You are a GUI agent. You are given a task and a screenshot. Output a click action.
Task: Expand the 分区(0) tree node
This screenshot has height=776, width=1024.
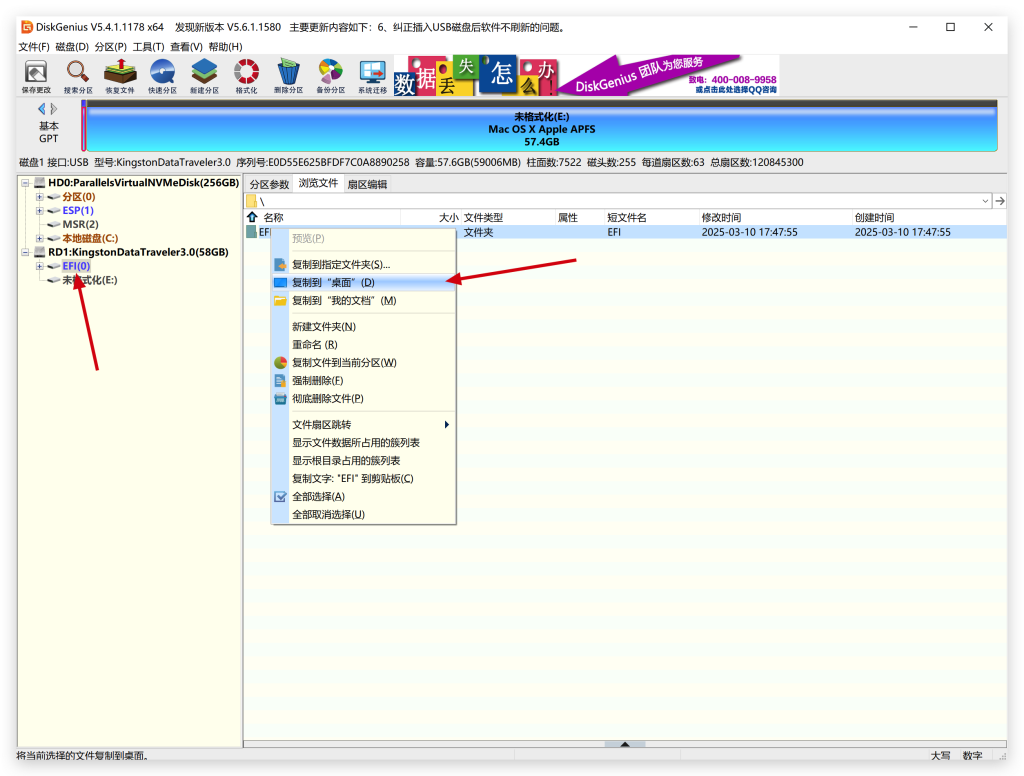coord(39,197)
